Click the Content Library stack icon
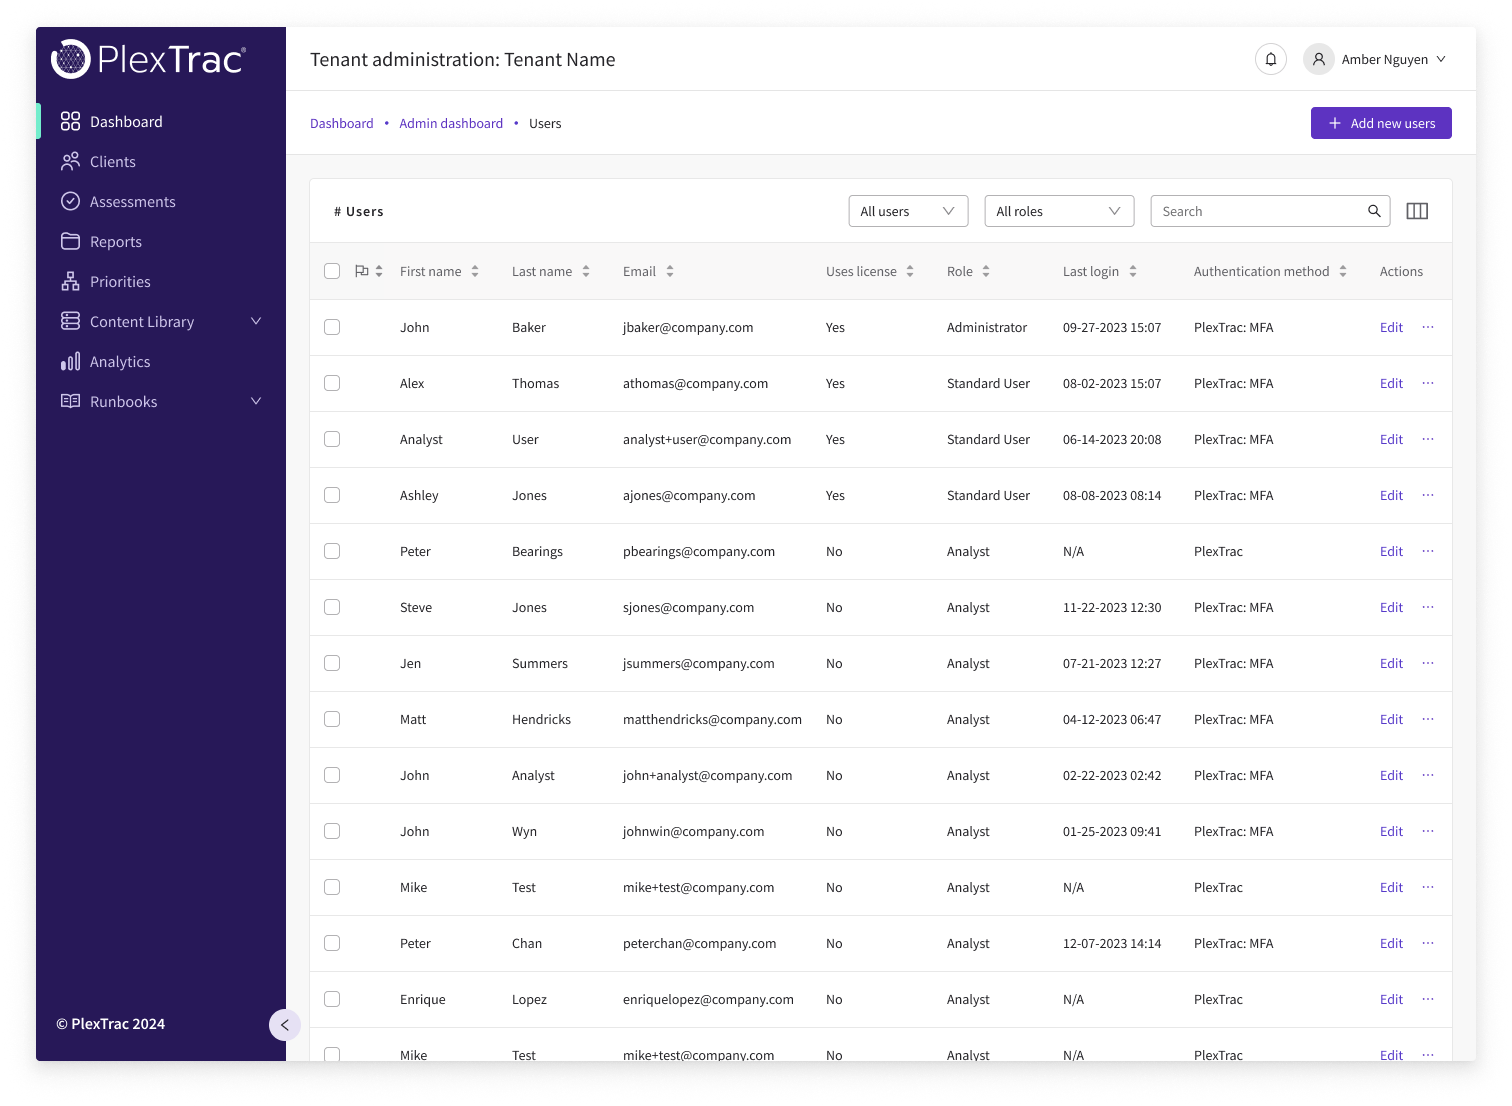Viewport: 1512px width, 1106px height. point(70,321)
